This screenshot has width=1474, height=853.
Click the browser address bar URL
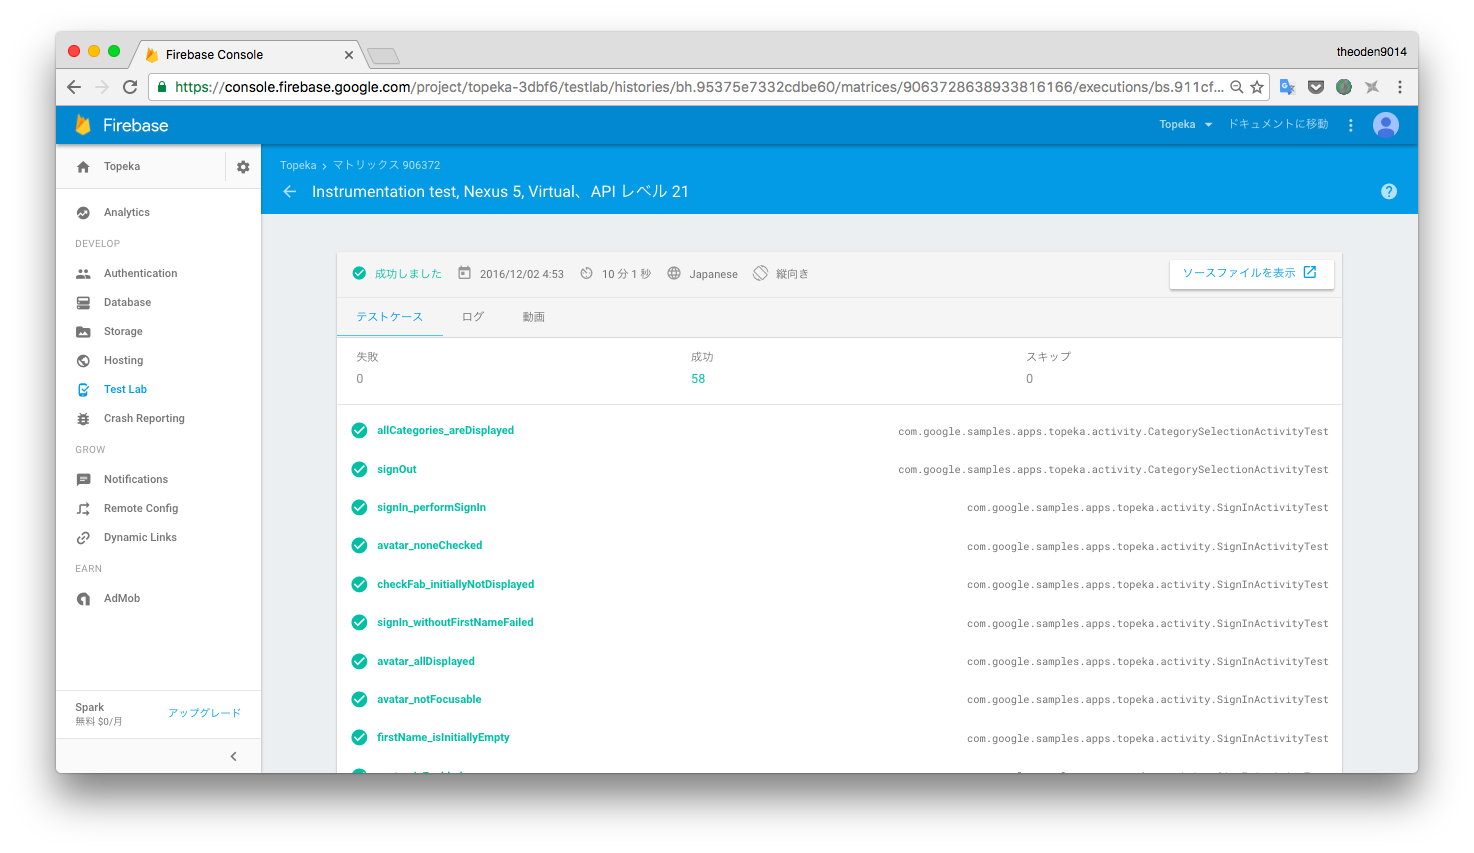click(699, 87)
